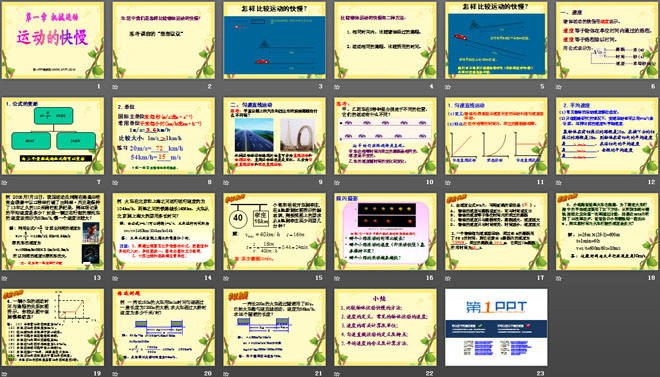Click the animation star below slide 22
This screenshot has width=660, height=377.
point(336,373)
